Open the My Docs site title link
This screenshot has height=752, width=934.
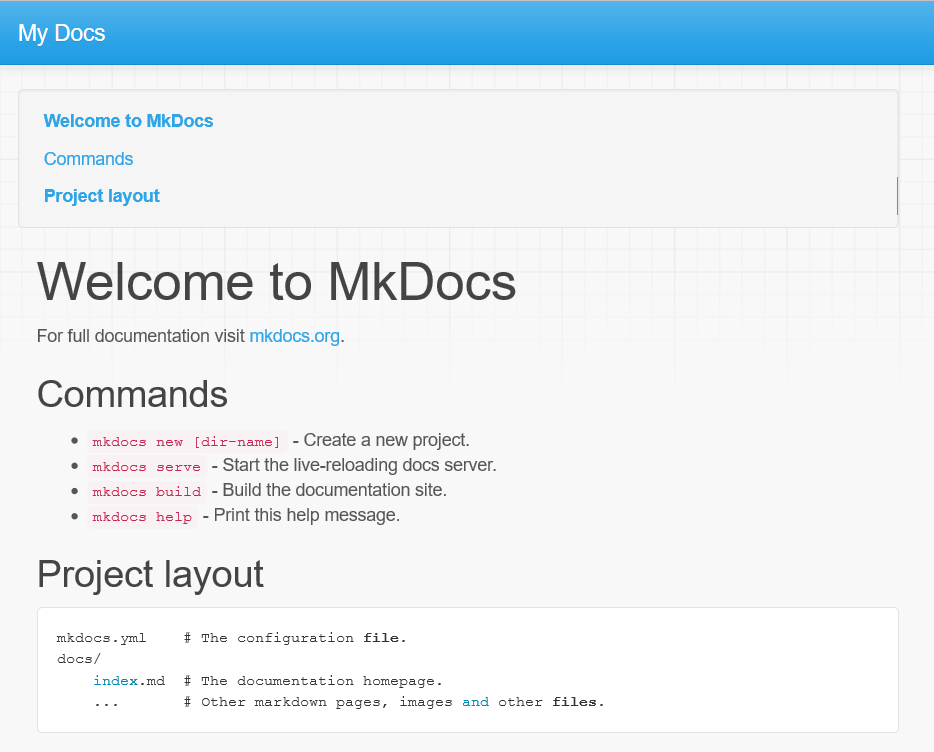pos(61,33)
